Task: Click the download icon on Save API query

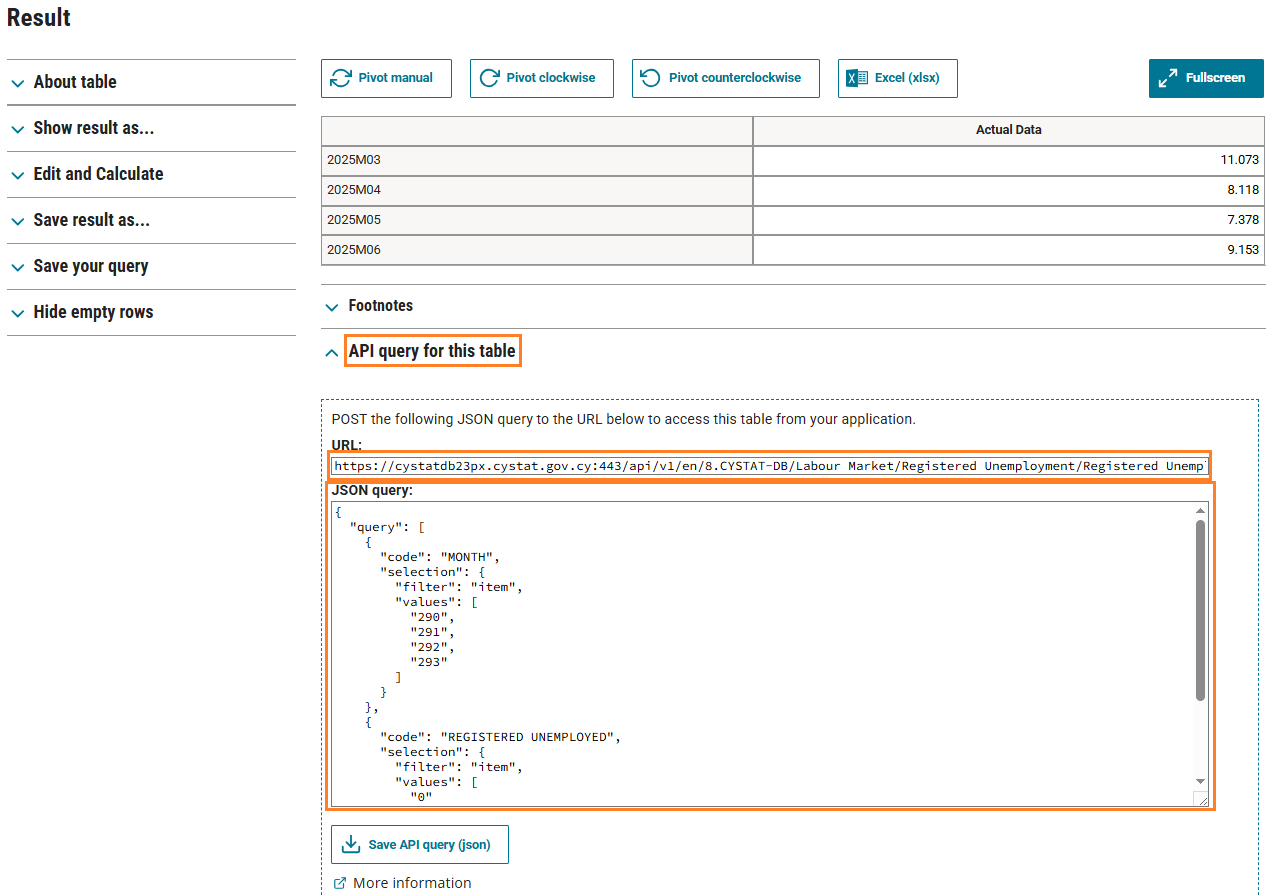Action: (351, 845)
